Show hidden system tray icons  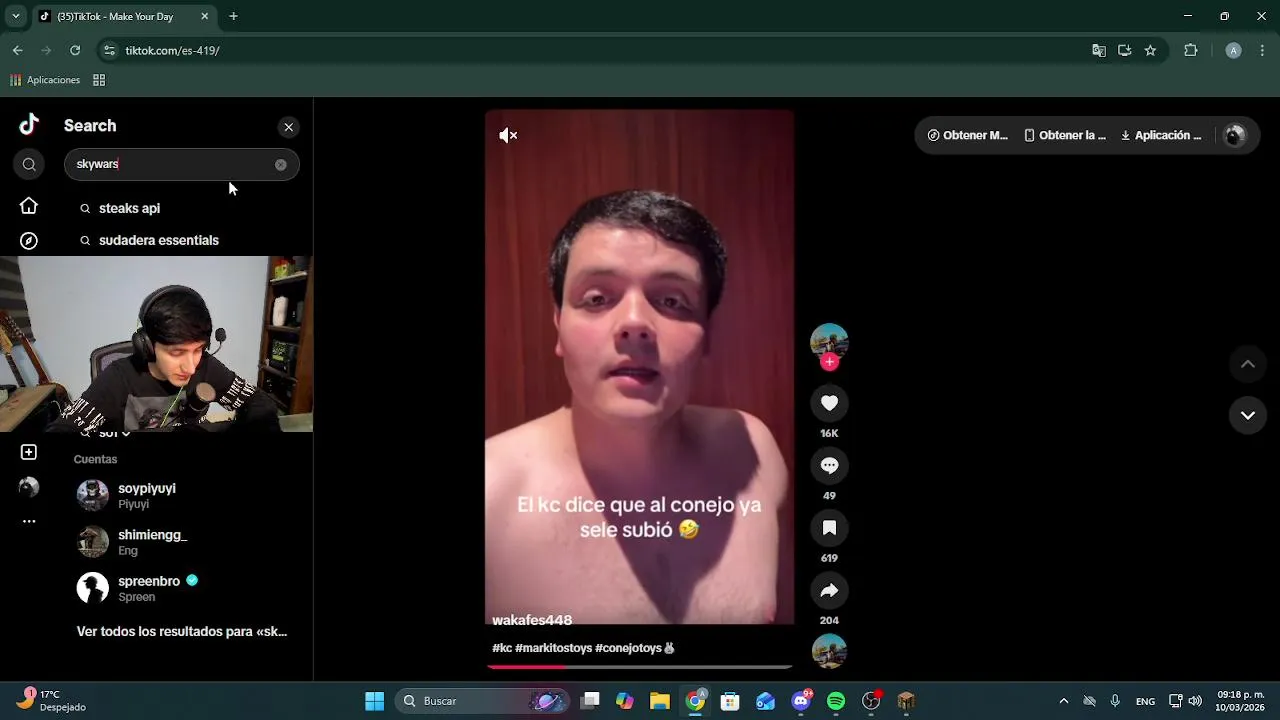click(1063, 701)
